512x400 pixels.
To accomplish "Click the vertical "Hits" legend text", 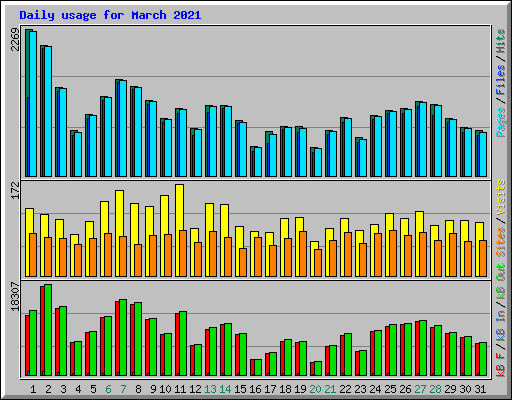I will click(501, 41).
